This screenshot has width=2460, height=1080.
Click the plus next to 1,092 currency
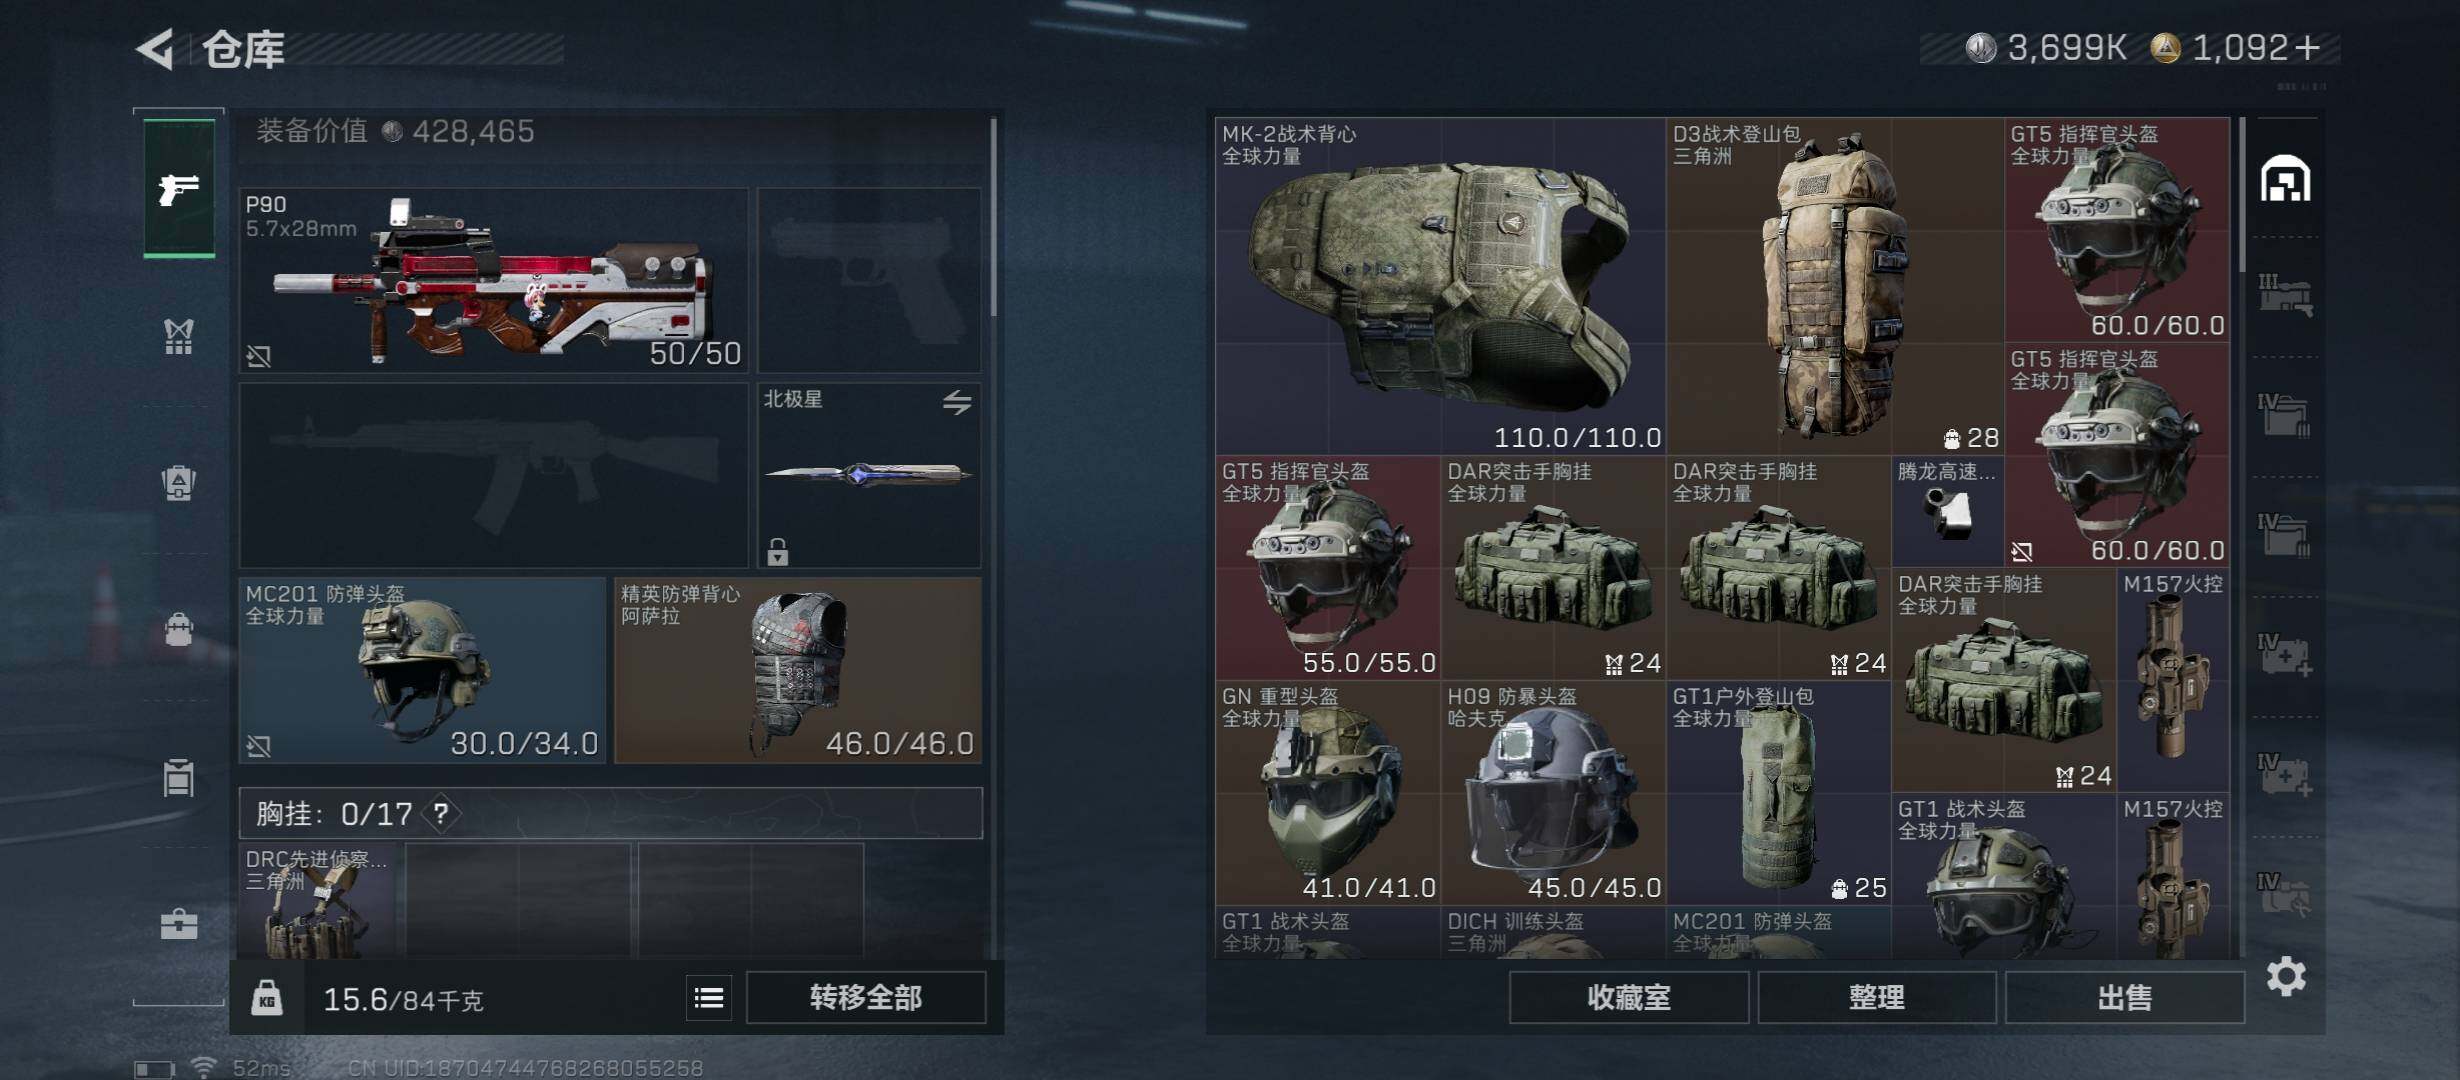[2307, 48]
